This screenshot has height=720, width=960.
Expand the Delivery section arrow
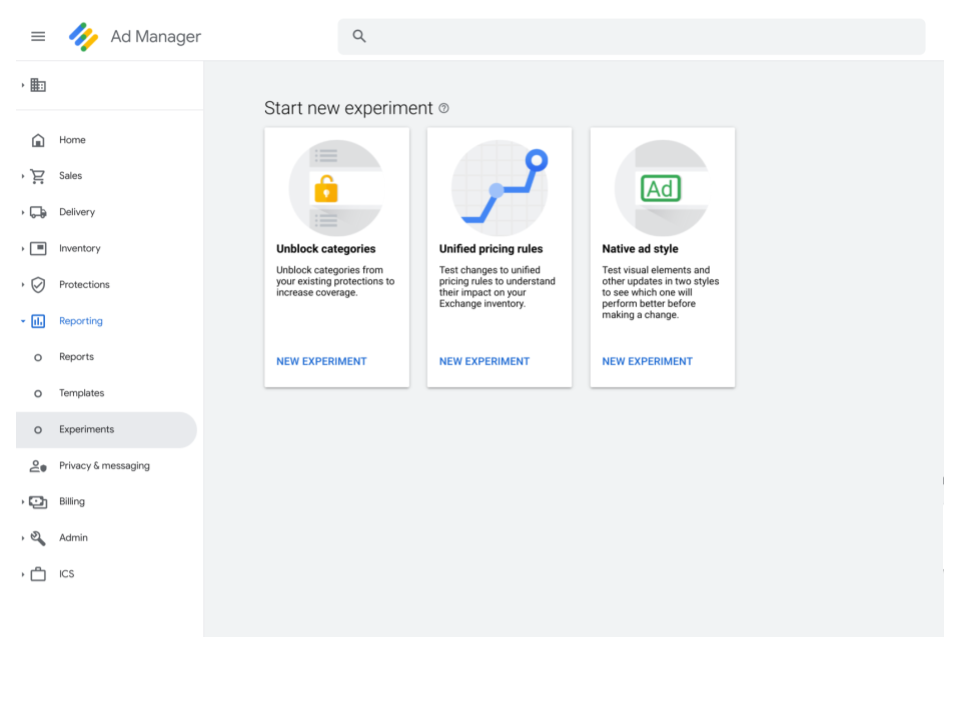[x=23, y=212]
